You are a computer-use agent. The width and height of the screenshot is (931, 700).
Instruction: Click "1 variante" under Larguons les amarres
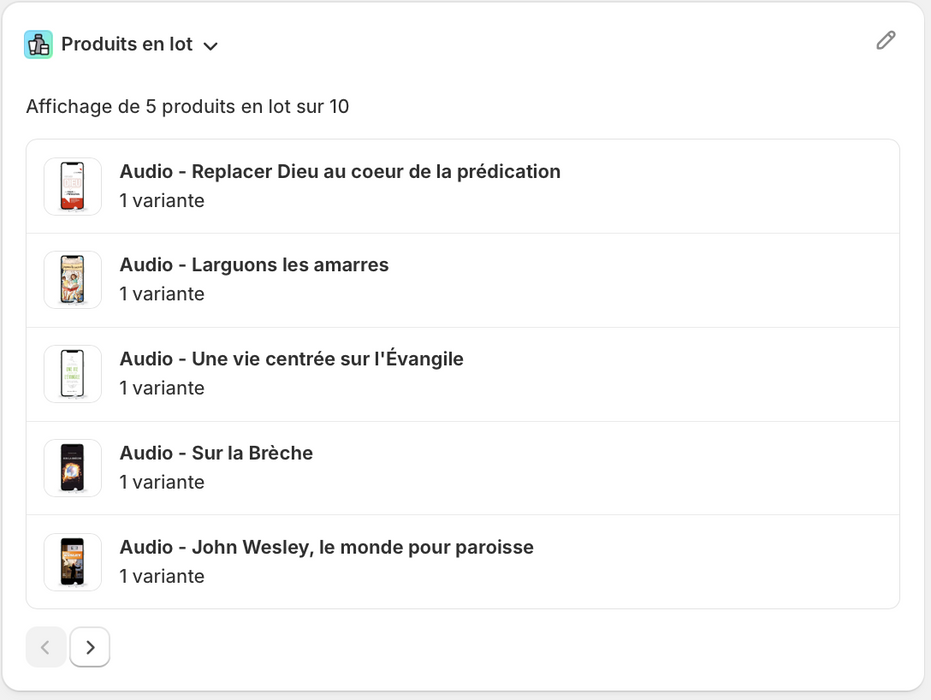coord(161,294)
